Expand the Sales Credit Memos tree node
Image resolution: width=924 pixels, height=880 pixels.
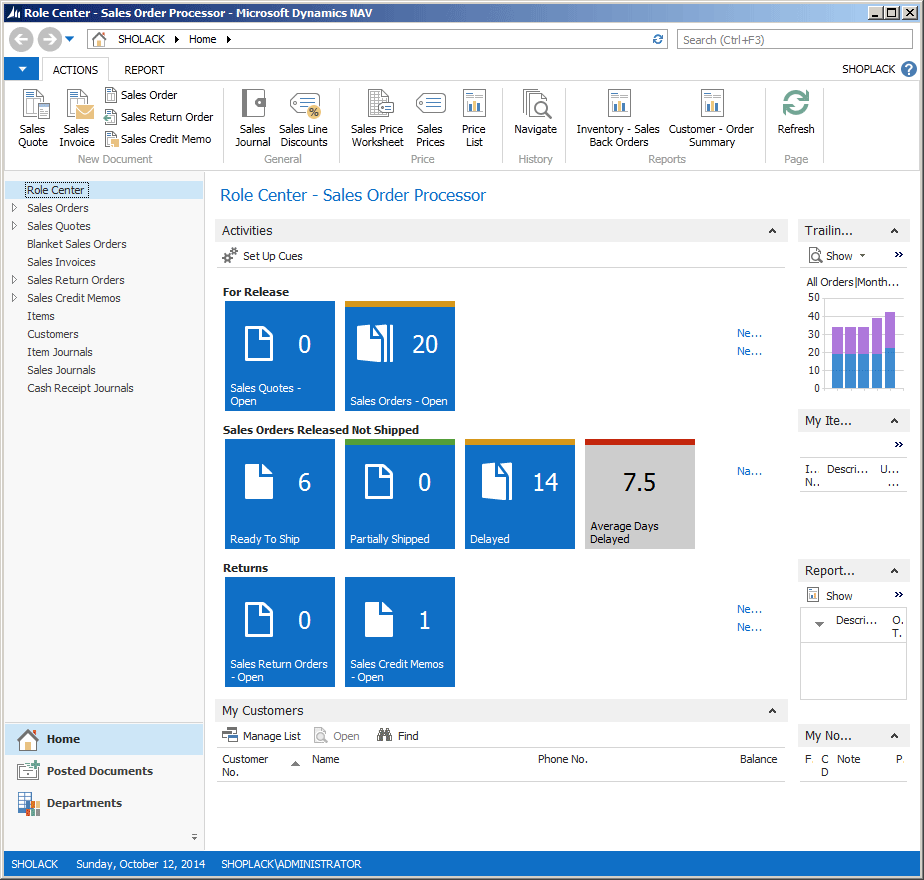(x=15, y=298)
